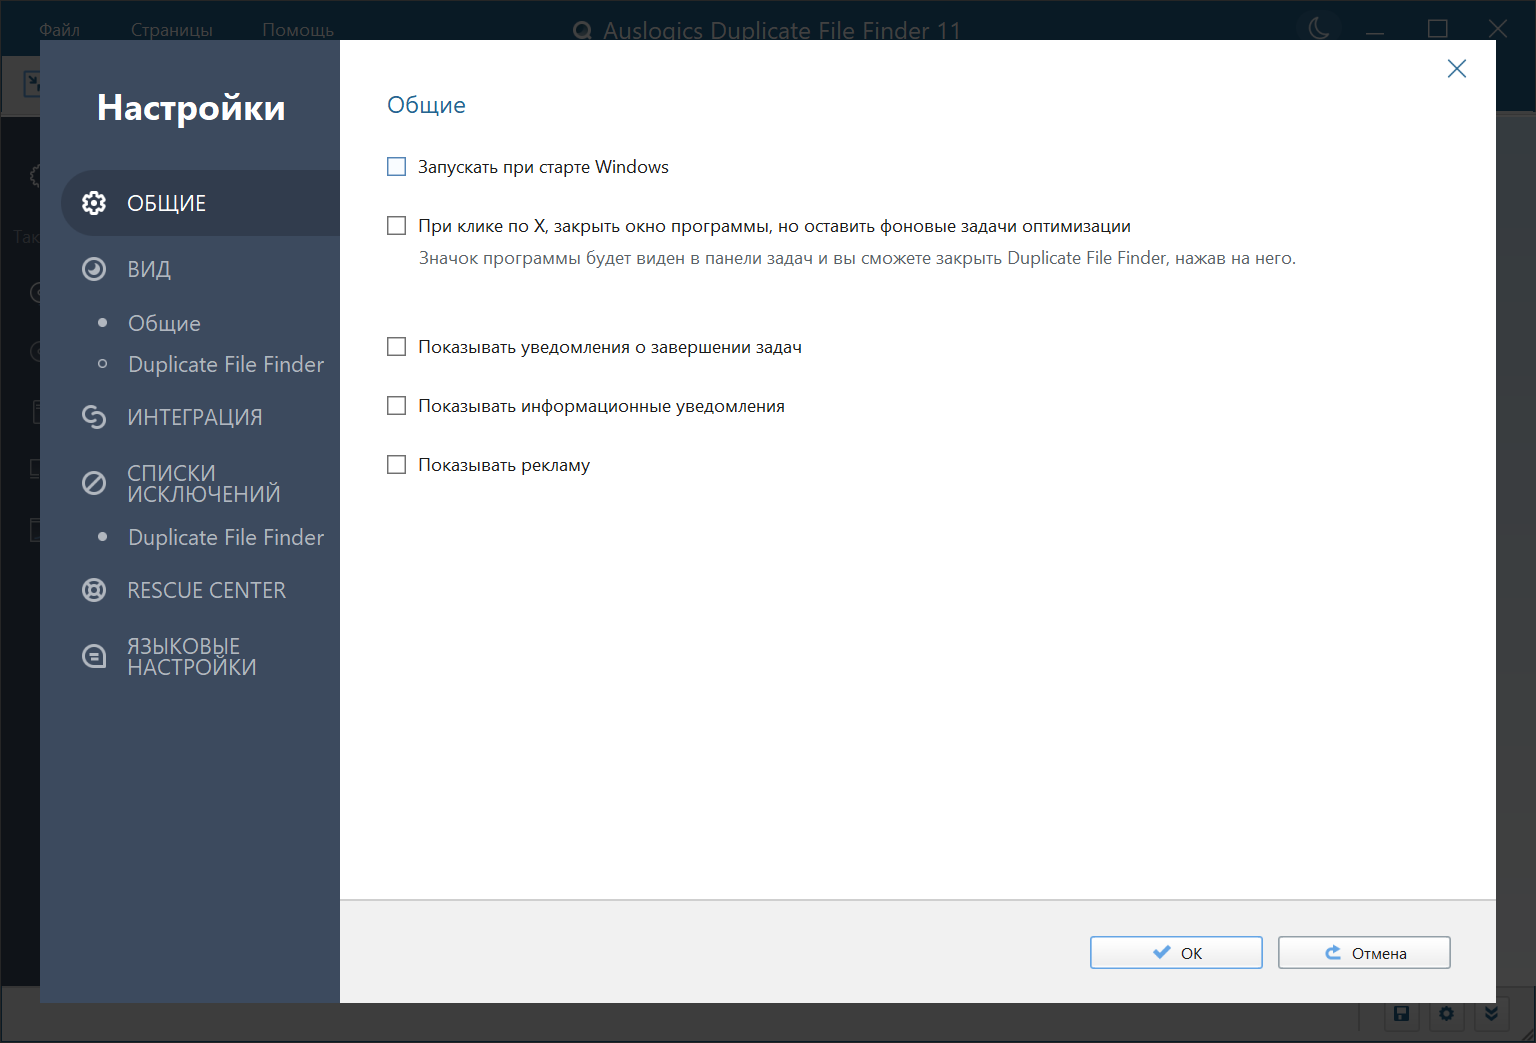Click the Отмена button
The width and height of the screenshot is (1536, 1043).
1364,953
